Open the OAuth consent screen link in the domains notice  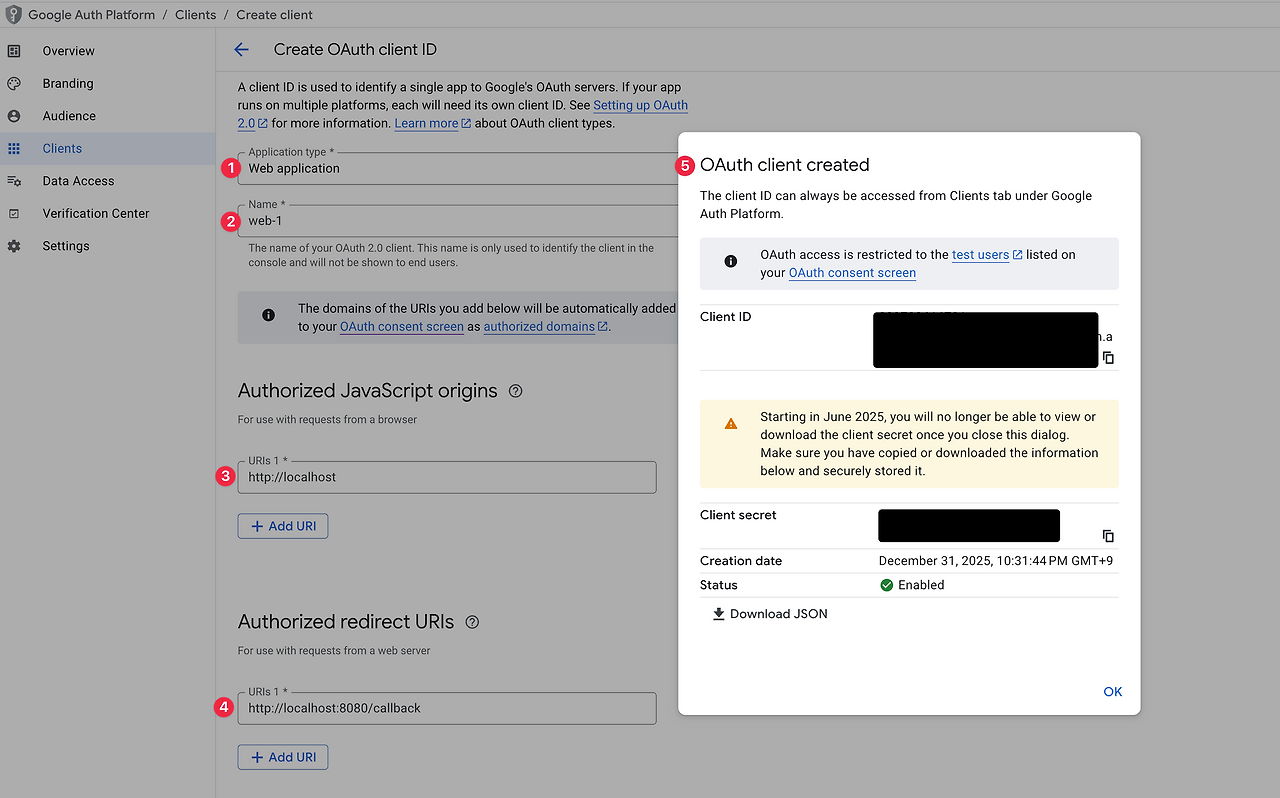(x=402, y=327)
